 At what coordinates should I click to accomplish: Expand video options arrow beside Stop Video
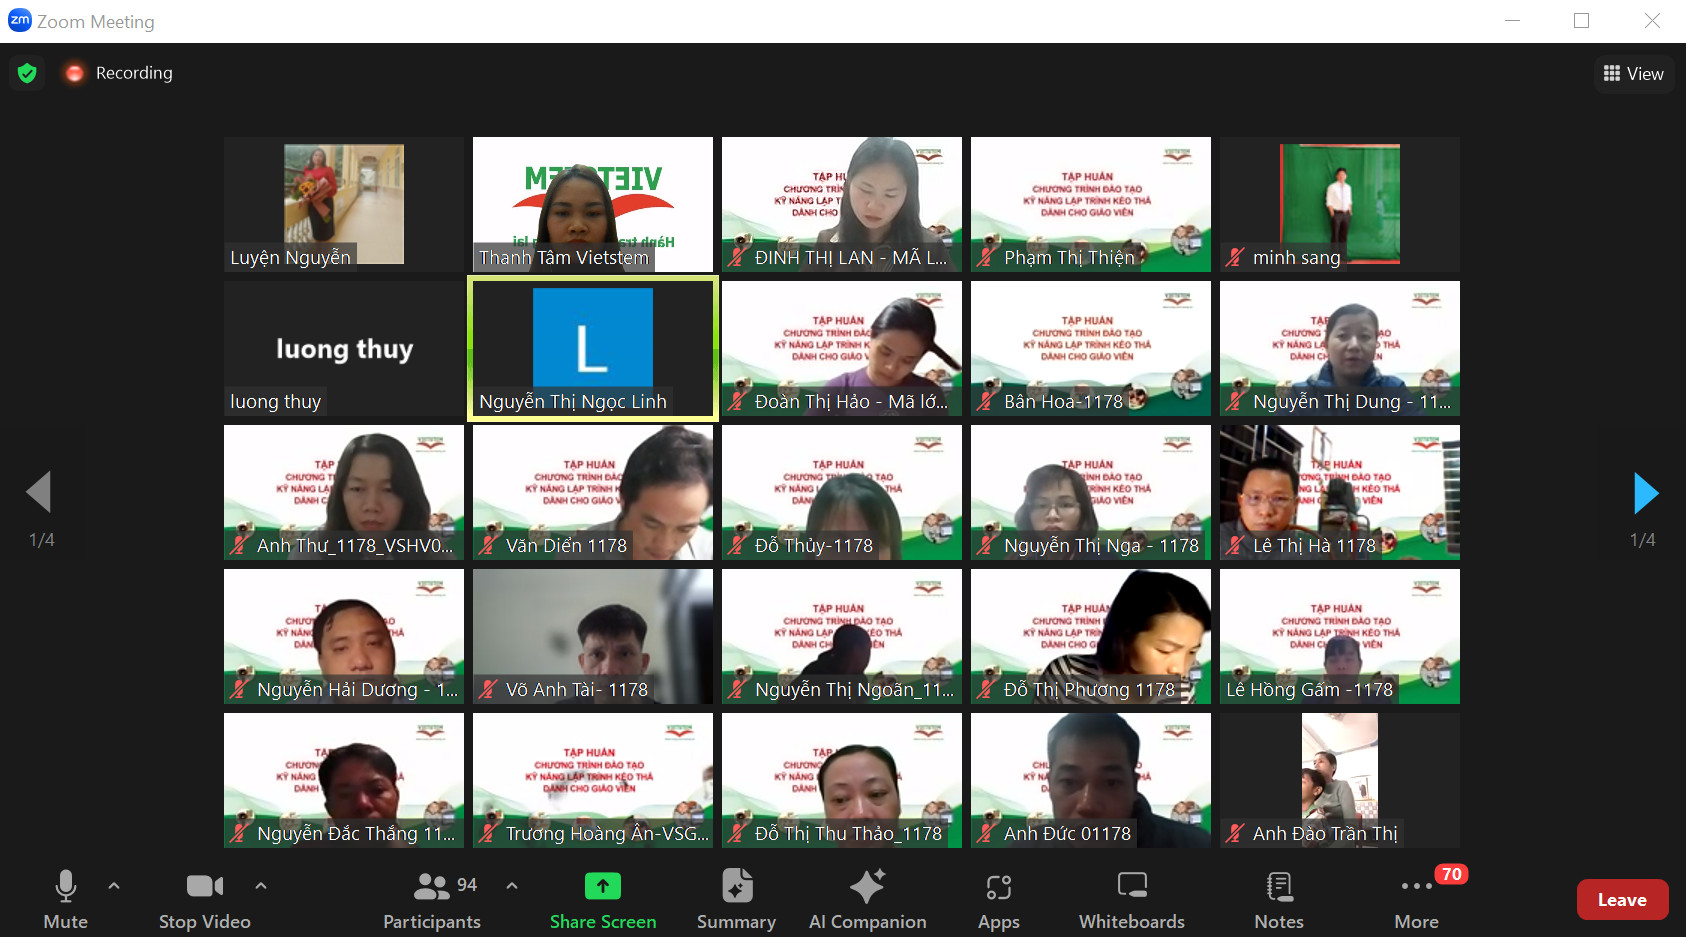coord(261,886)
